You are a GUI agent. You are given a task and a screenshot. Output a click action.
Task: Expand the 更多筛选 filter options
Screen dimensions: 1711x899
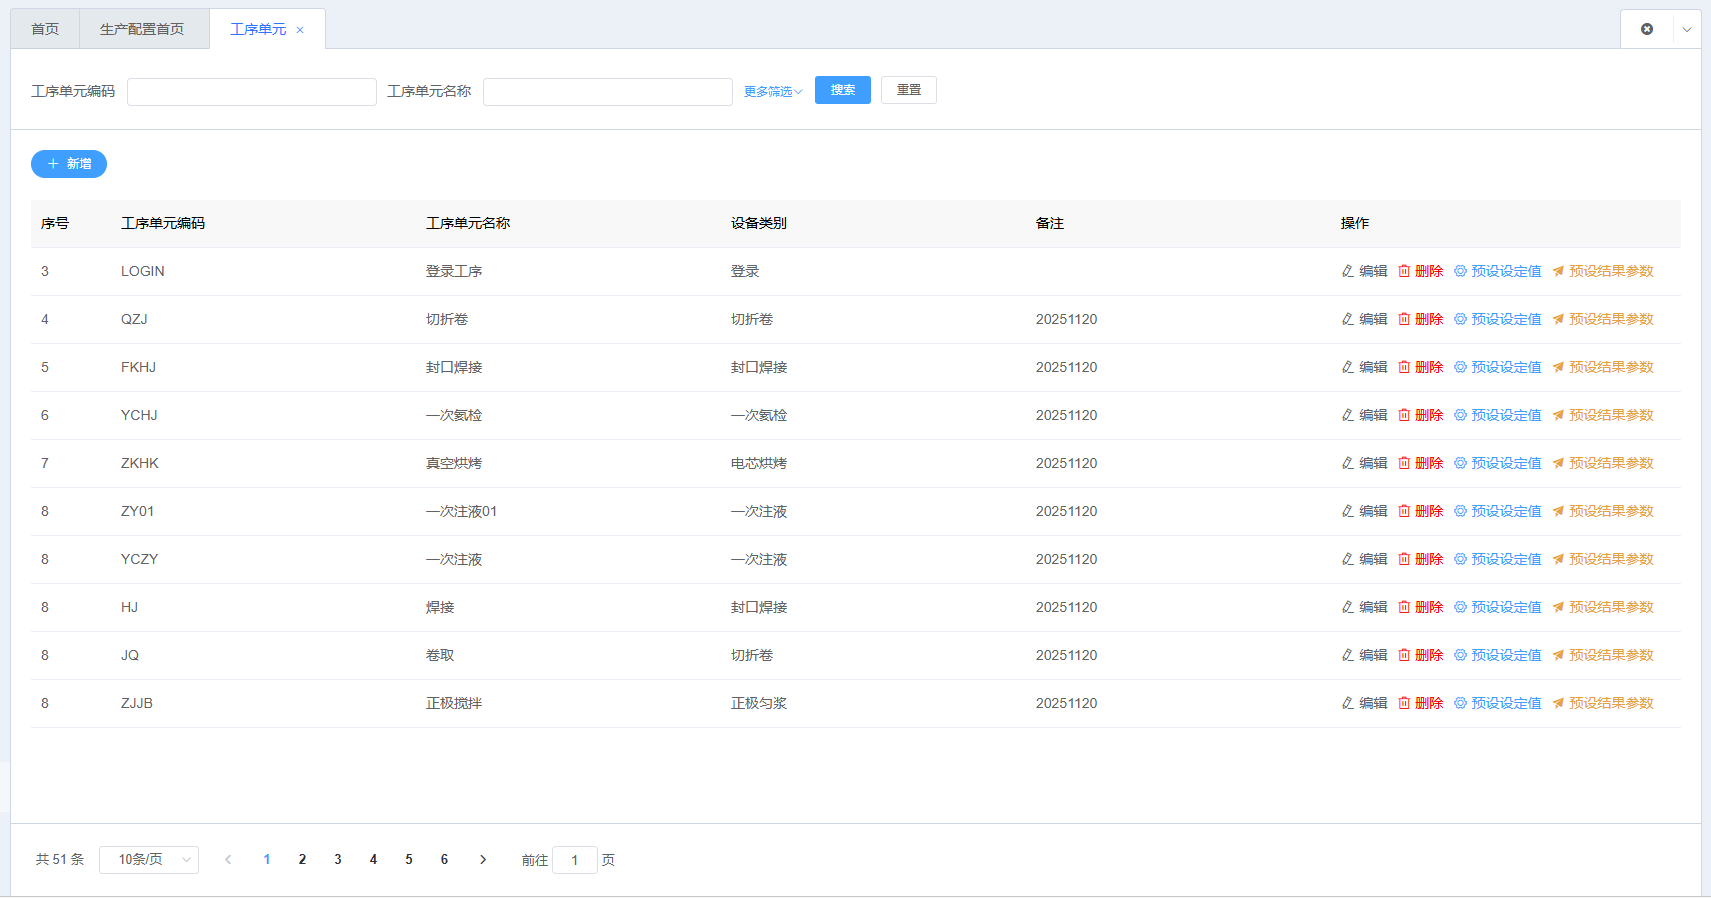coord(773,91)
